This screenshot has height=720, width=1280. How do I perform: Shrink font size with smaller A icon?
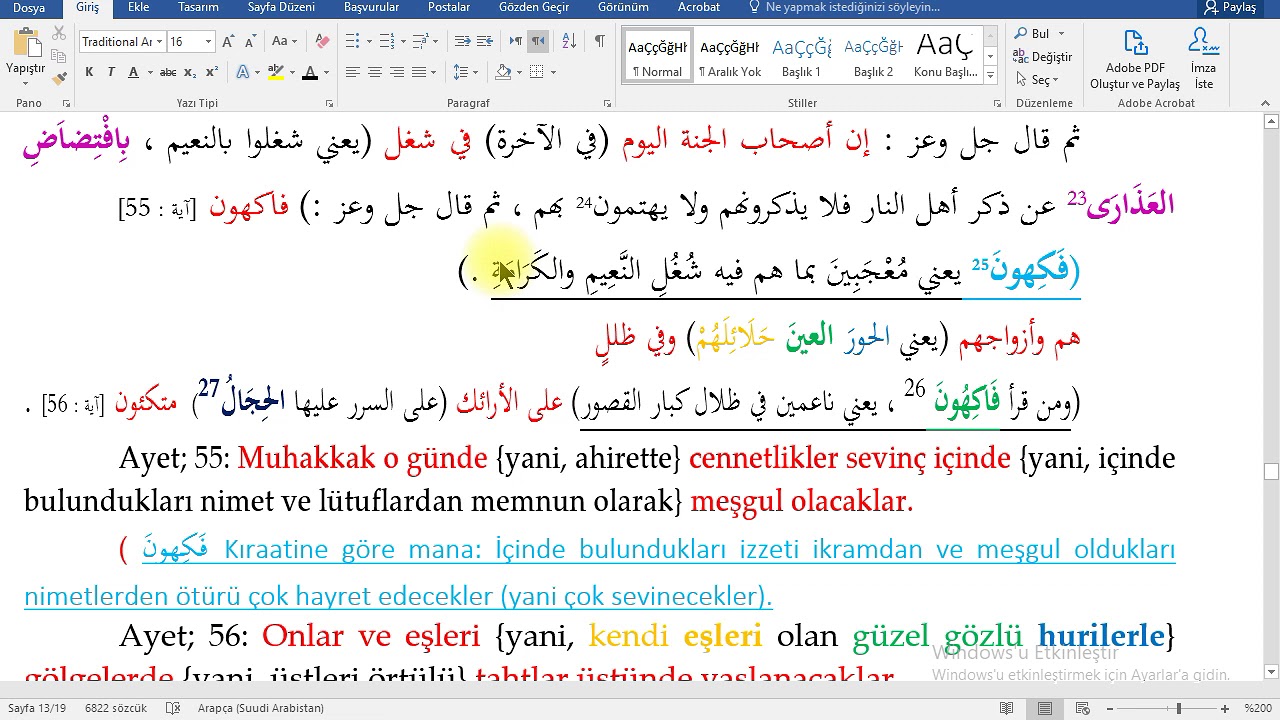point(249,42)
